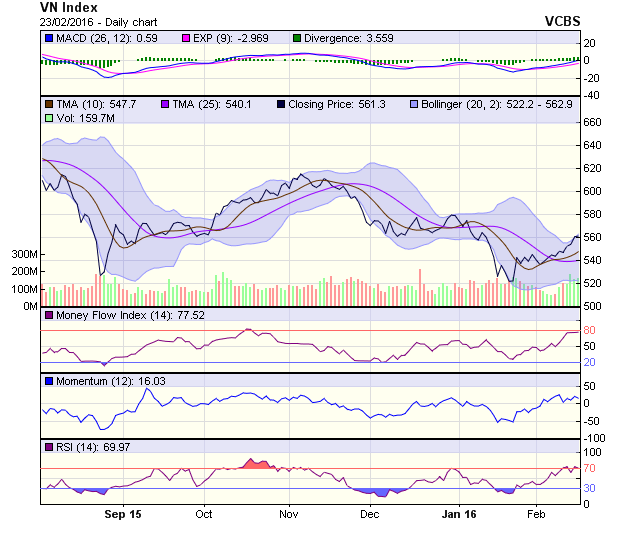620x535 pixels.
Task: Click the Money Flow Index legend square
Action: pyautogui.click(x=48, y=316)
